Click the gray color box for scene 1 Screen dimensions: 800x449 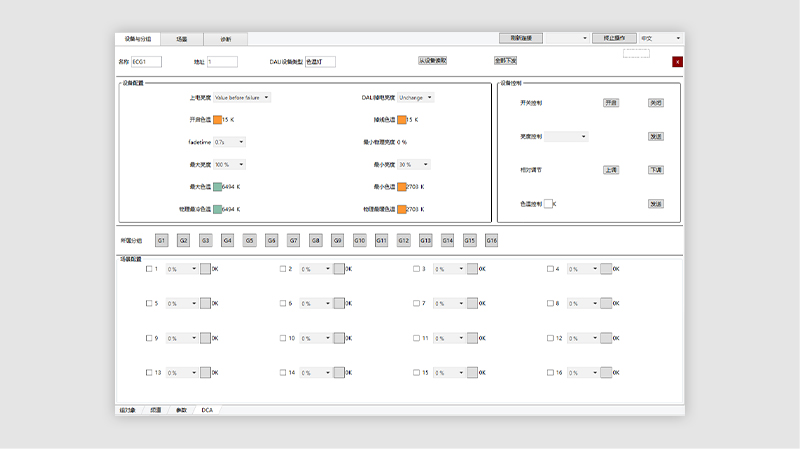(x=205, y=269)
